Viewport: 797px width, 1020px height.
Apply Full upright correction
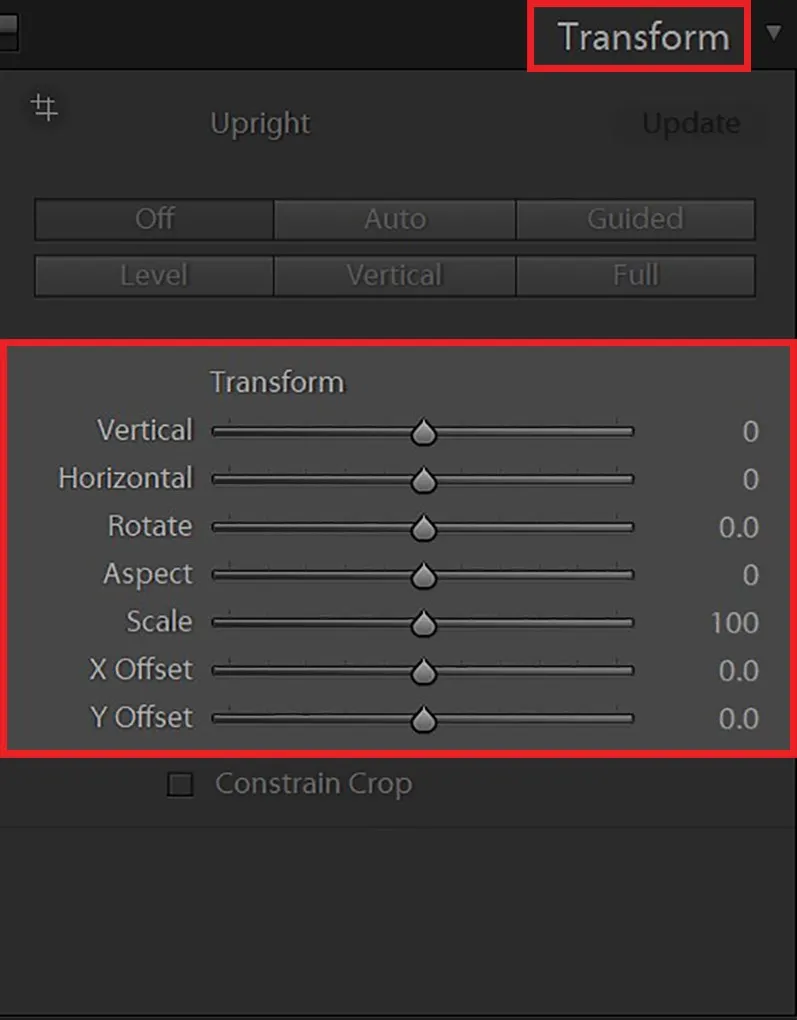635,275
